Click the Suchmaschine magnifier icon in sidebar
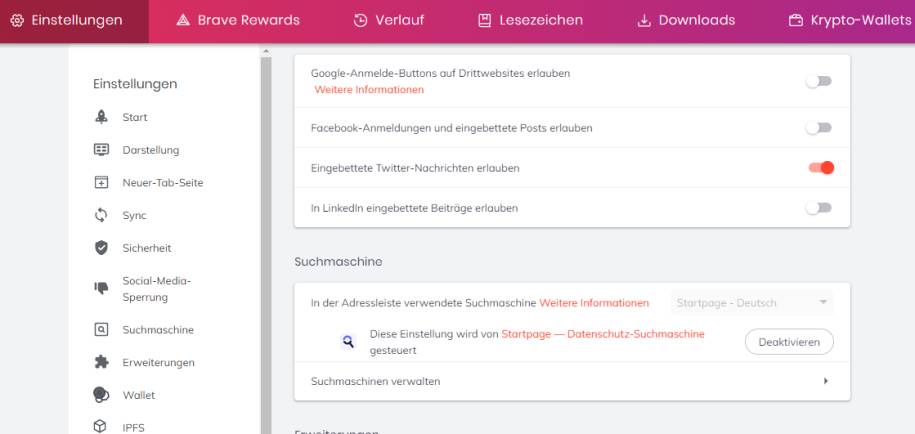The image size is (915, 434). click(102, 330)
